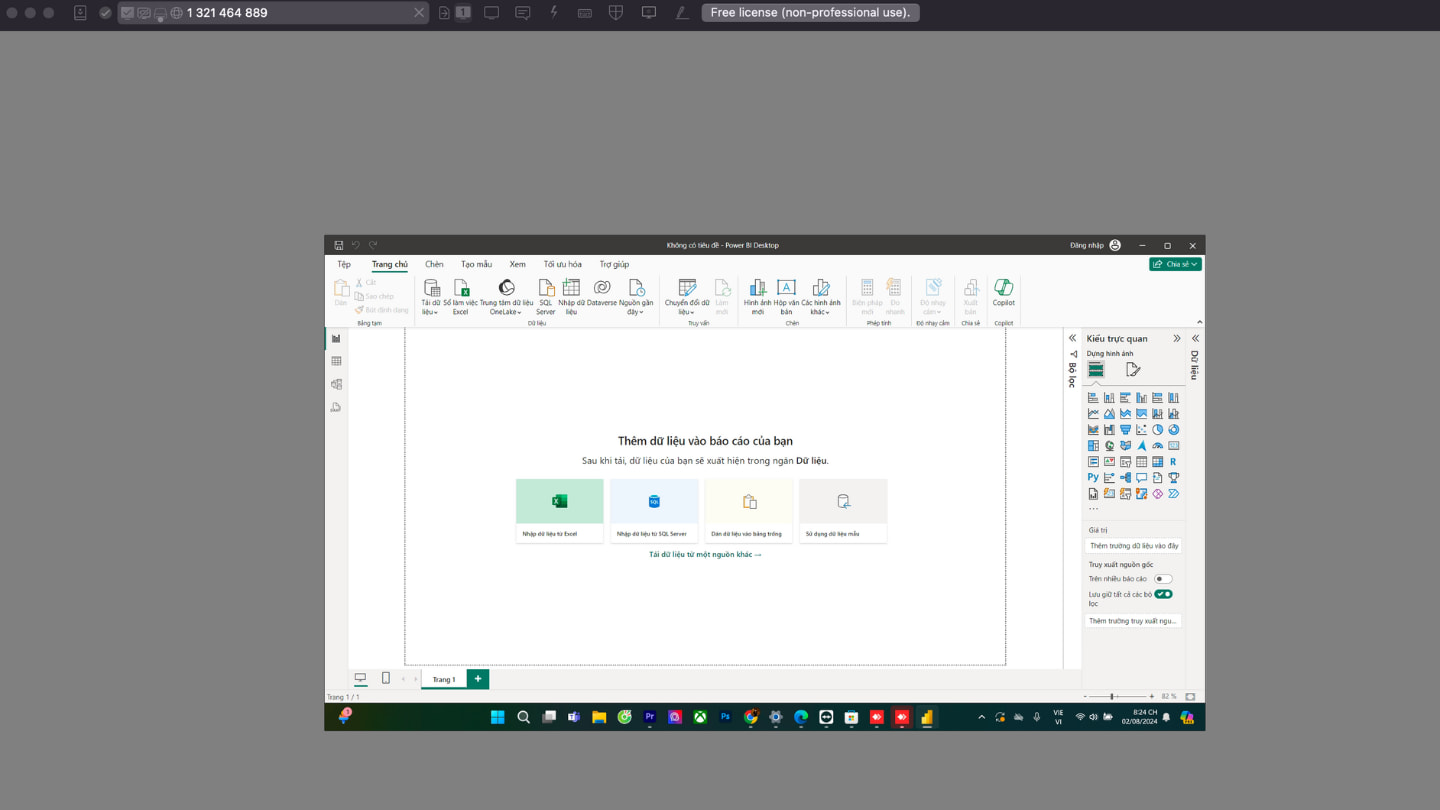Open DAX query view in left sidebar
This screenshot has height=810, width=1440.
point(336,407)
